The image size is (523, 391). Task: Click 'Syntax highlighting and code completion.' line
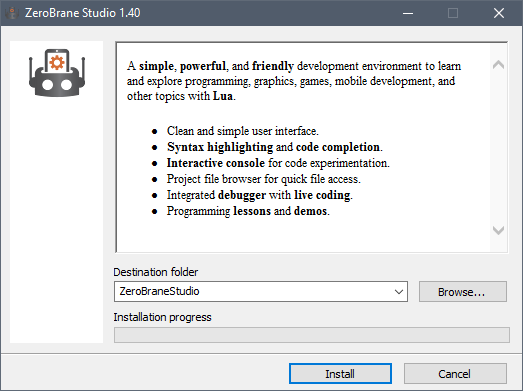click(275, 147)
